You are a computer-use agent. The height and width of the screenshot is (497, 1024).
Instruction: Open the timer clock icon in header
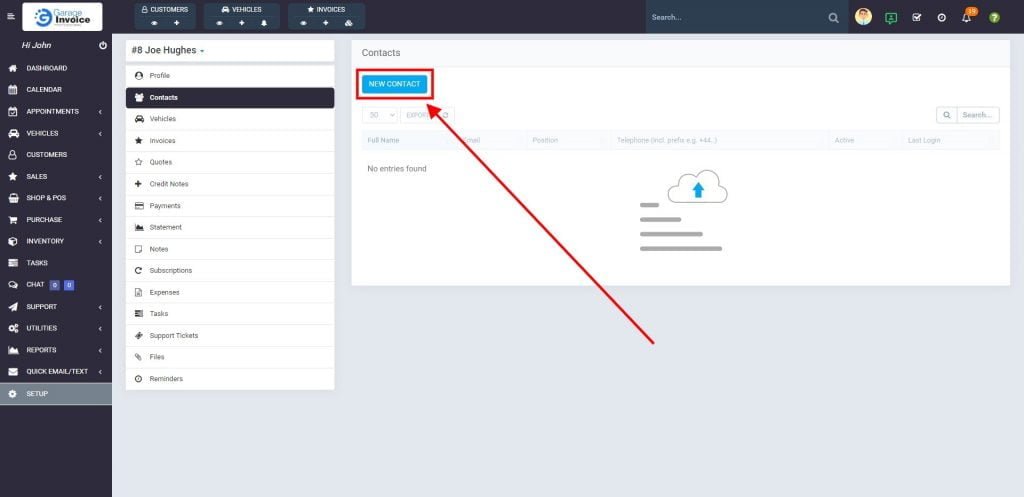942,18
